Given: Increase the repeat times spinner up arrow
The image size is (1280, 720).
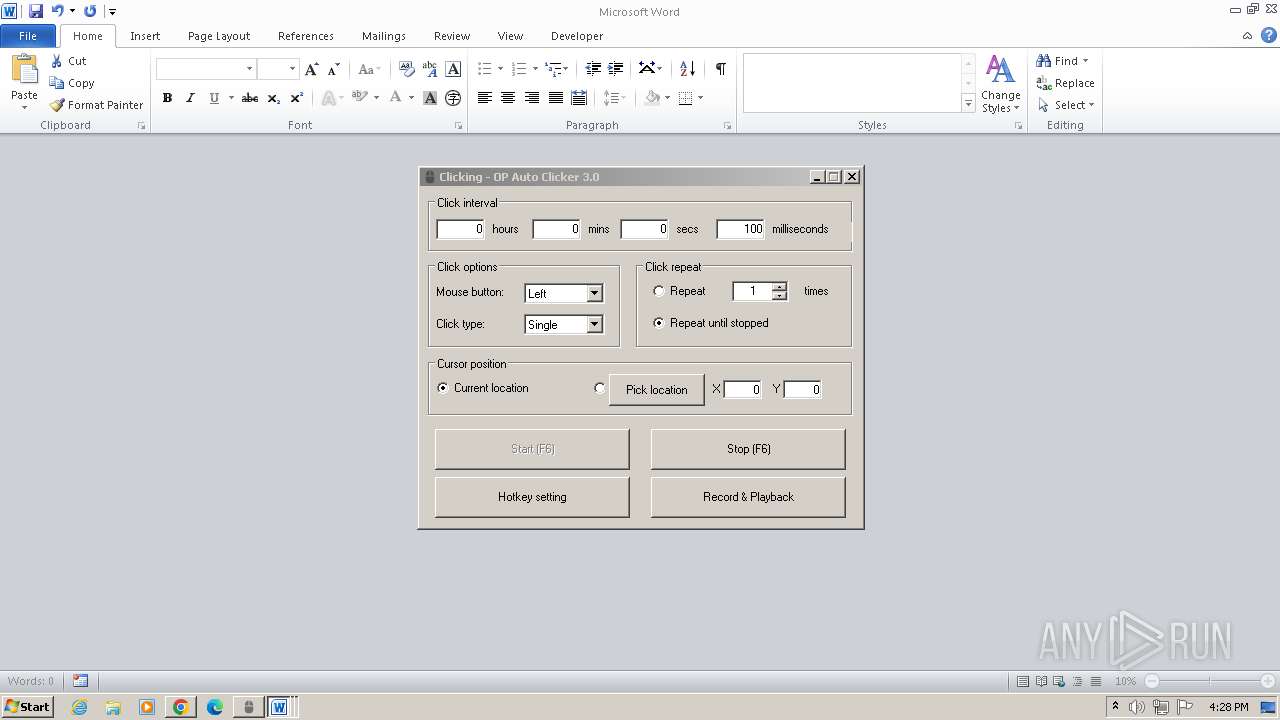Looking at the screenshot, I should pos(780,287).
